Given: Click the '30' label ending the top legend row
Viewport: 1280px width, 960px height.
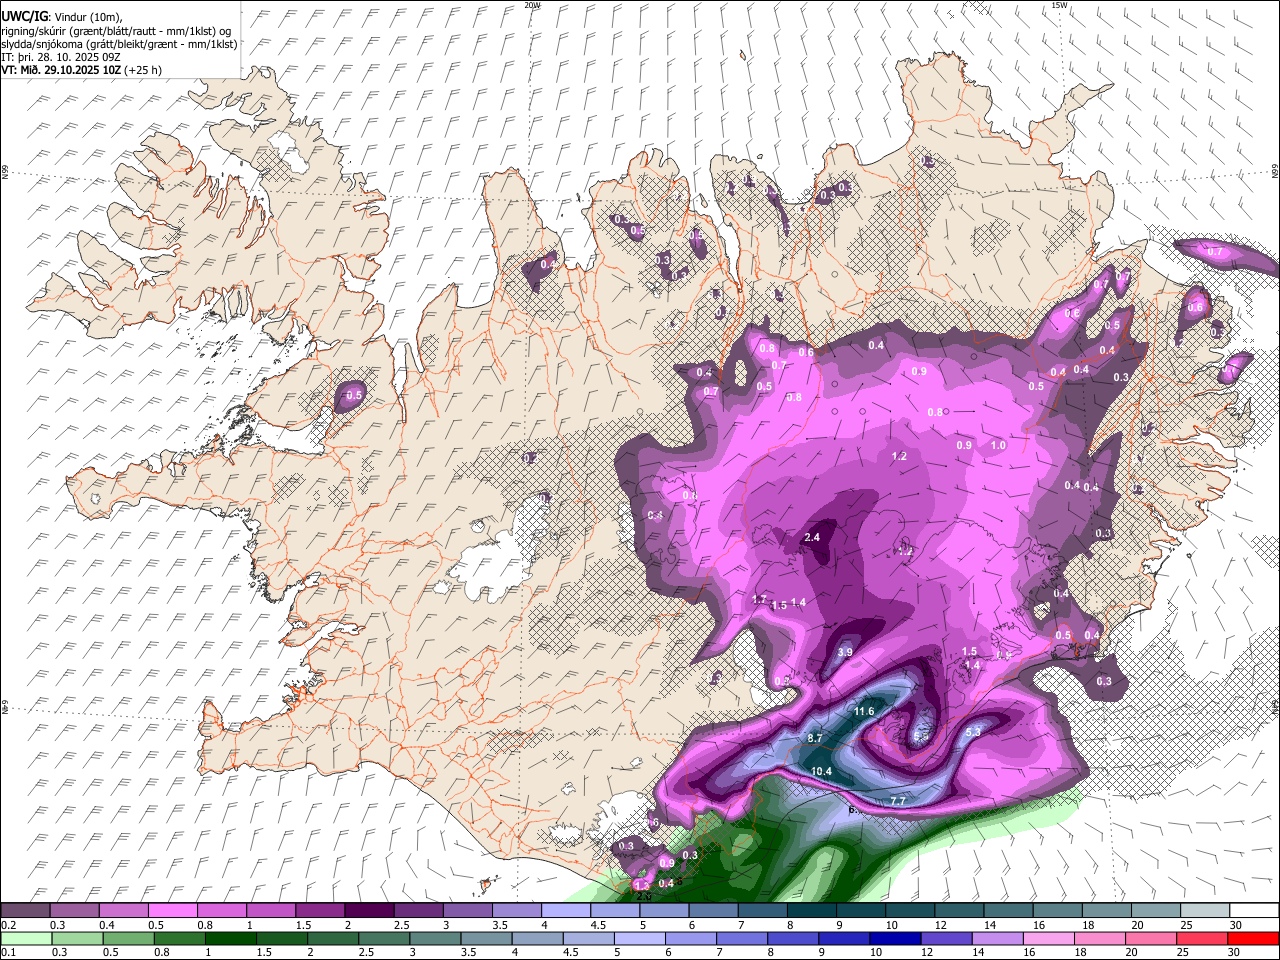Looking at the screenshot, I should coord(1236,925).
